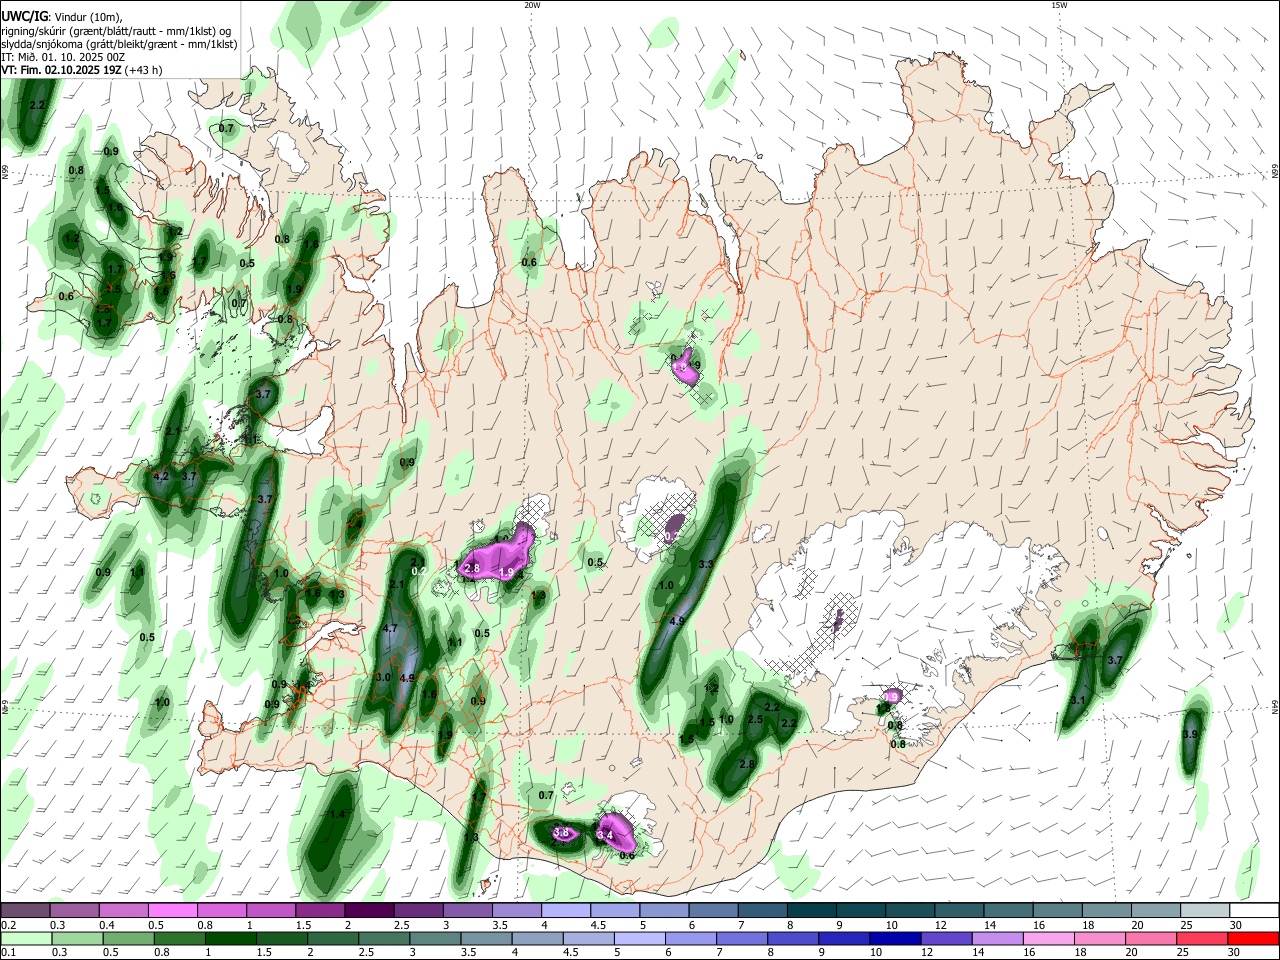Select the snow legend swatch labeled 0.5
The width and height of the screenshot is (1280, 960).
coord(173,910)
